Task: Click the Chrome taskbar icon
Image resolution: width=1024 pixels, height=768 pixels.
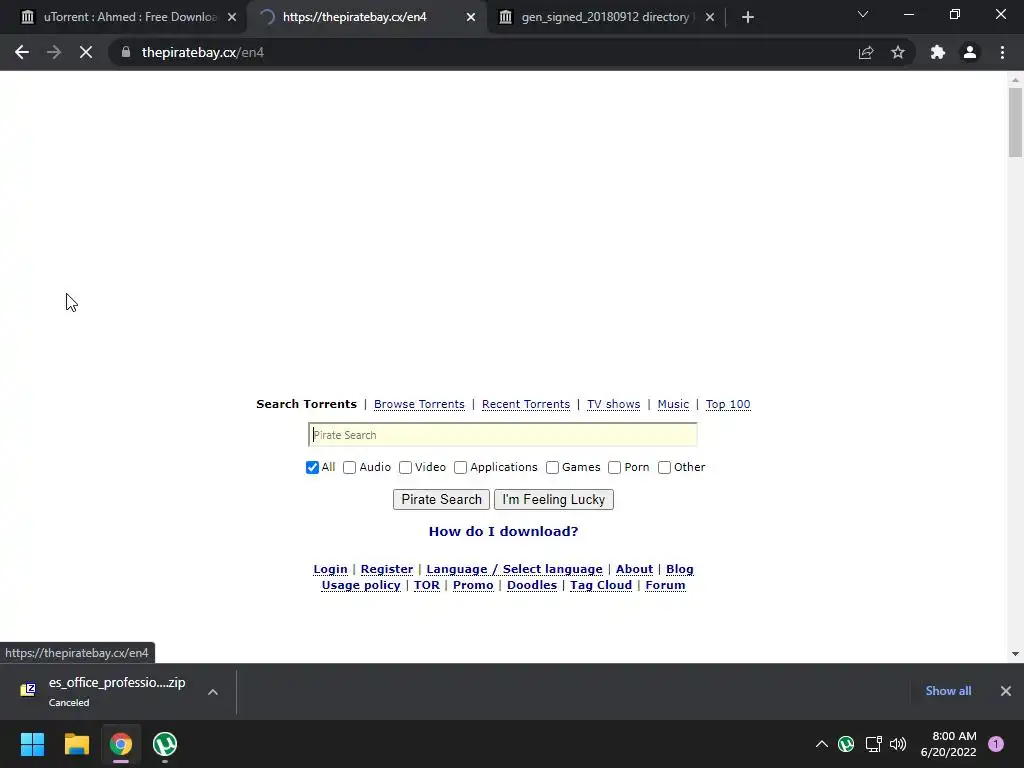Action: pyautogui.click(x=121, y=744)
